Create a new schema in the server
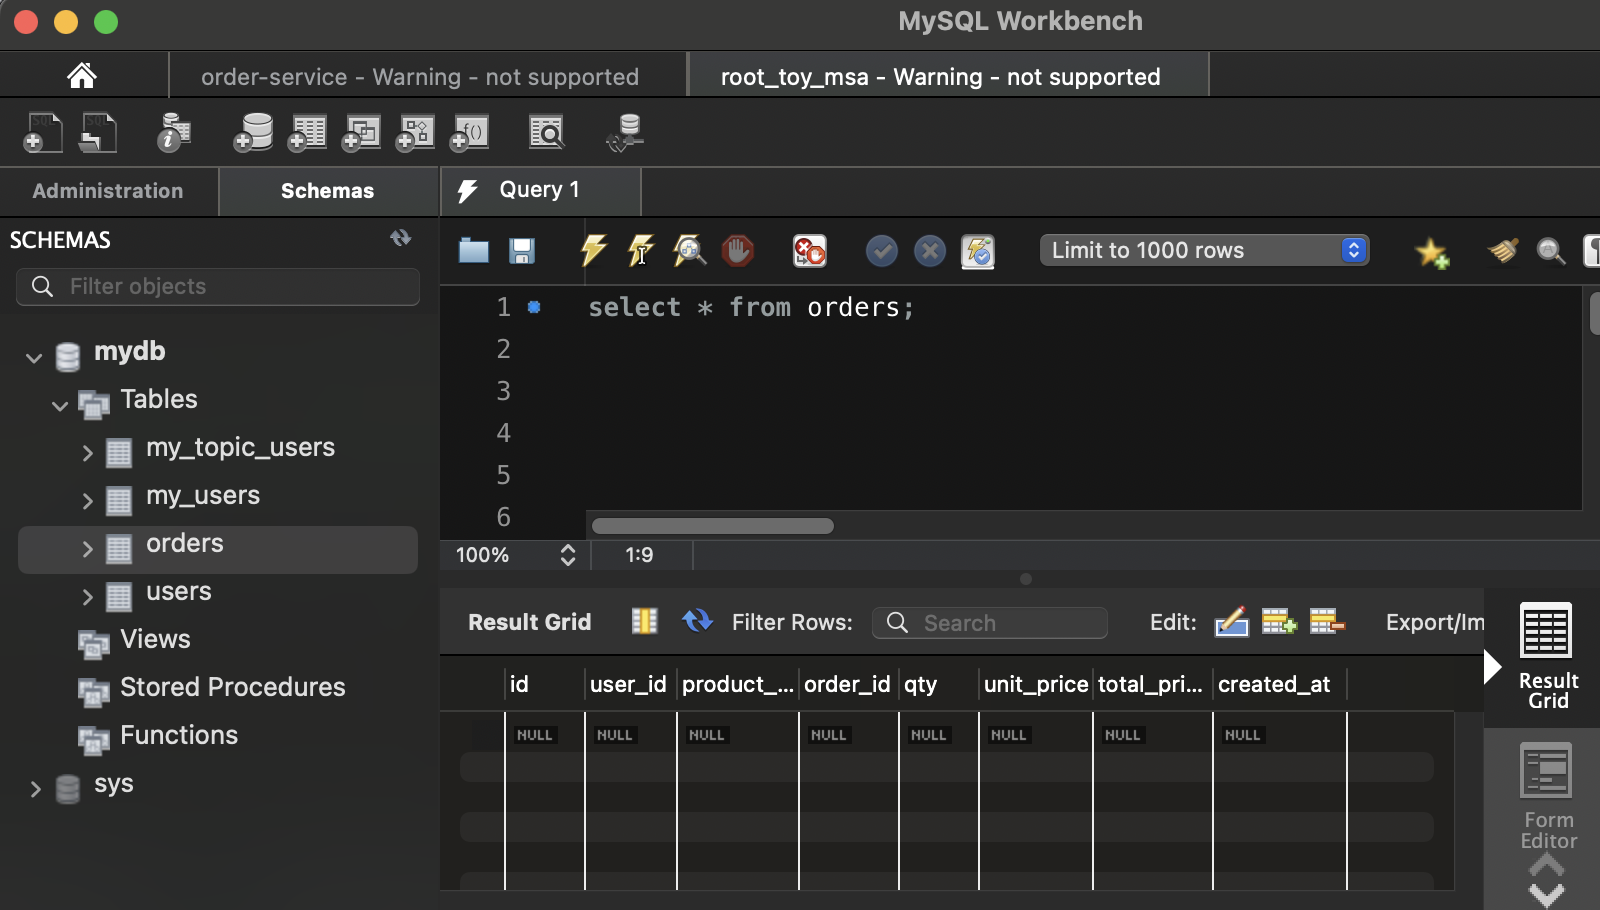This screenshot has width=1600, height=910. 253,132
